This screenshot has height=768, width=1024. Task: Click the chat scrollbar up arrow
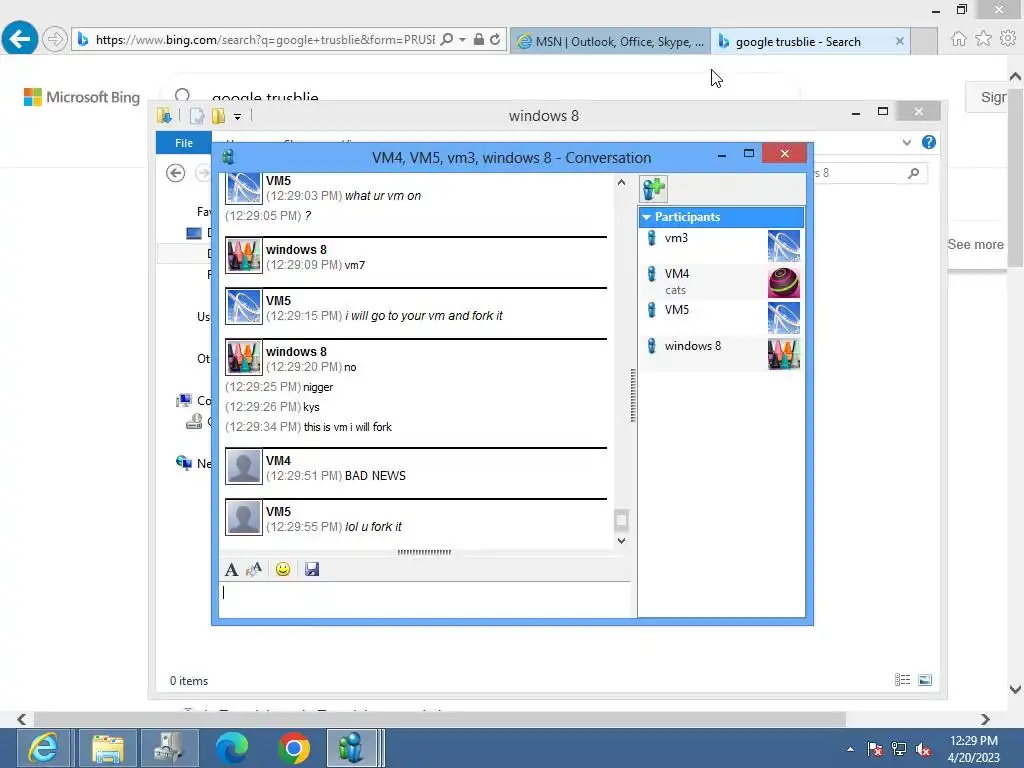pos(621,183)
